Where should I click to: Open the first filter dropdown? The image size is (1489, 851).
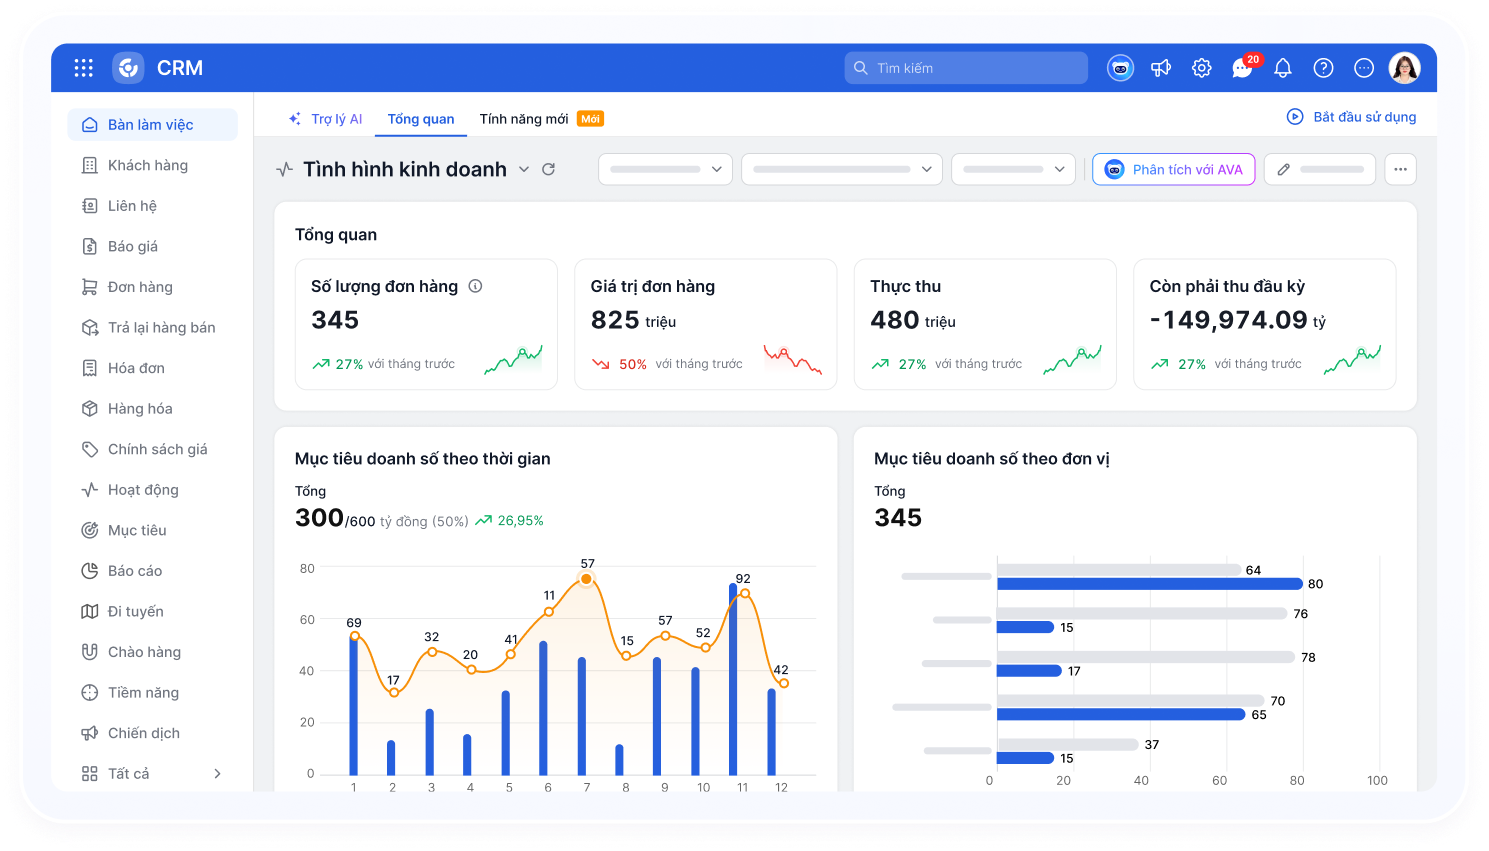[x=665, y=169]
